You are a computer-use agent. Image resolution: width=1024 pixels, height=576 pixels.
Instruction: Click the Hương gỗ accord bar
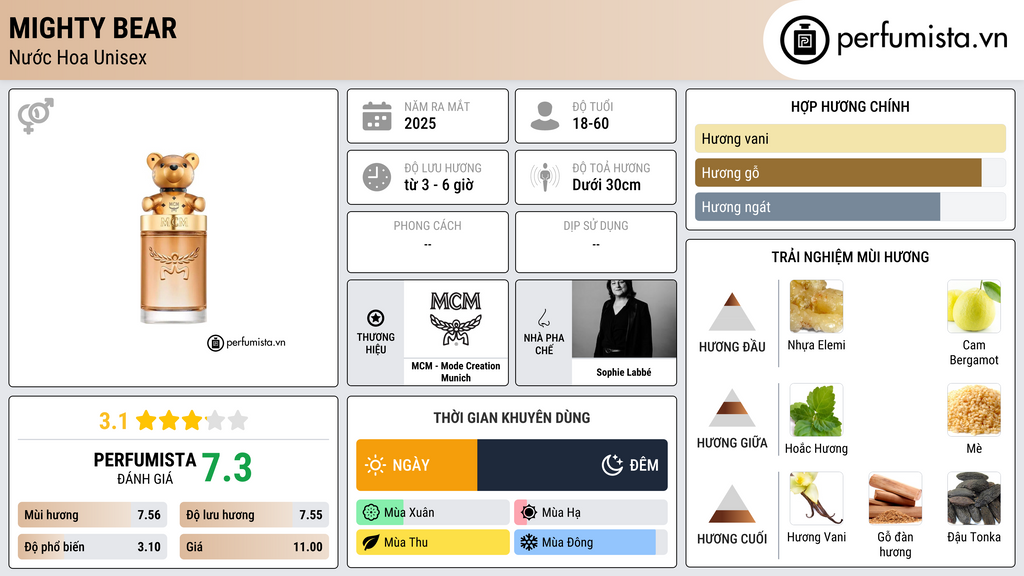pyautogui.click(x=850, y=172)
